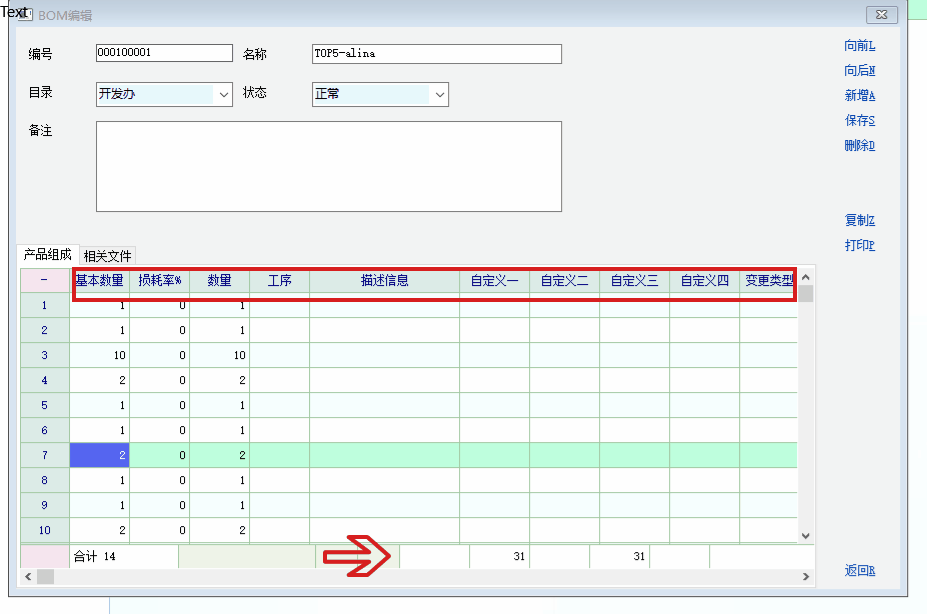
Task: Click 新增 to add a record
Action: [x=859, y=96]
